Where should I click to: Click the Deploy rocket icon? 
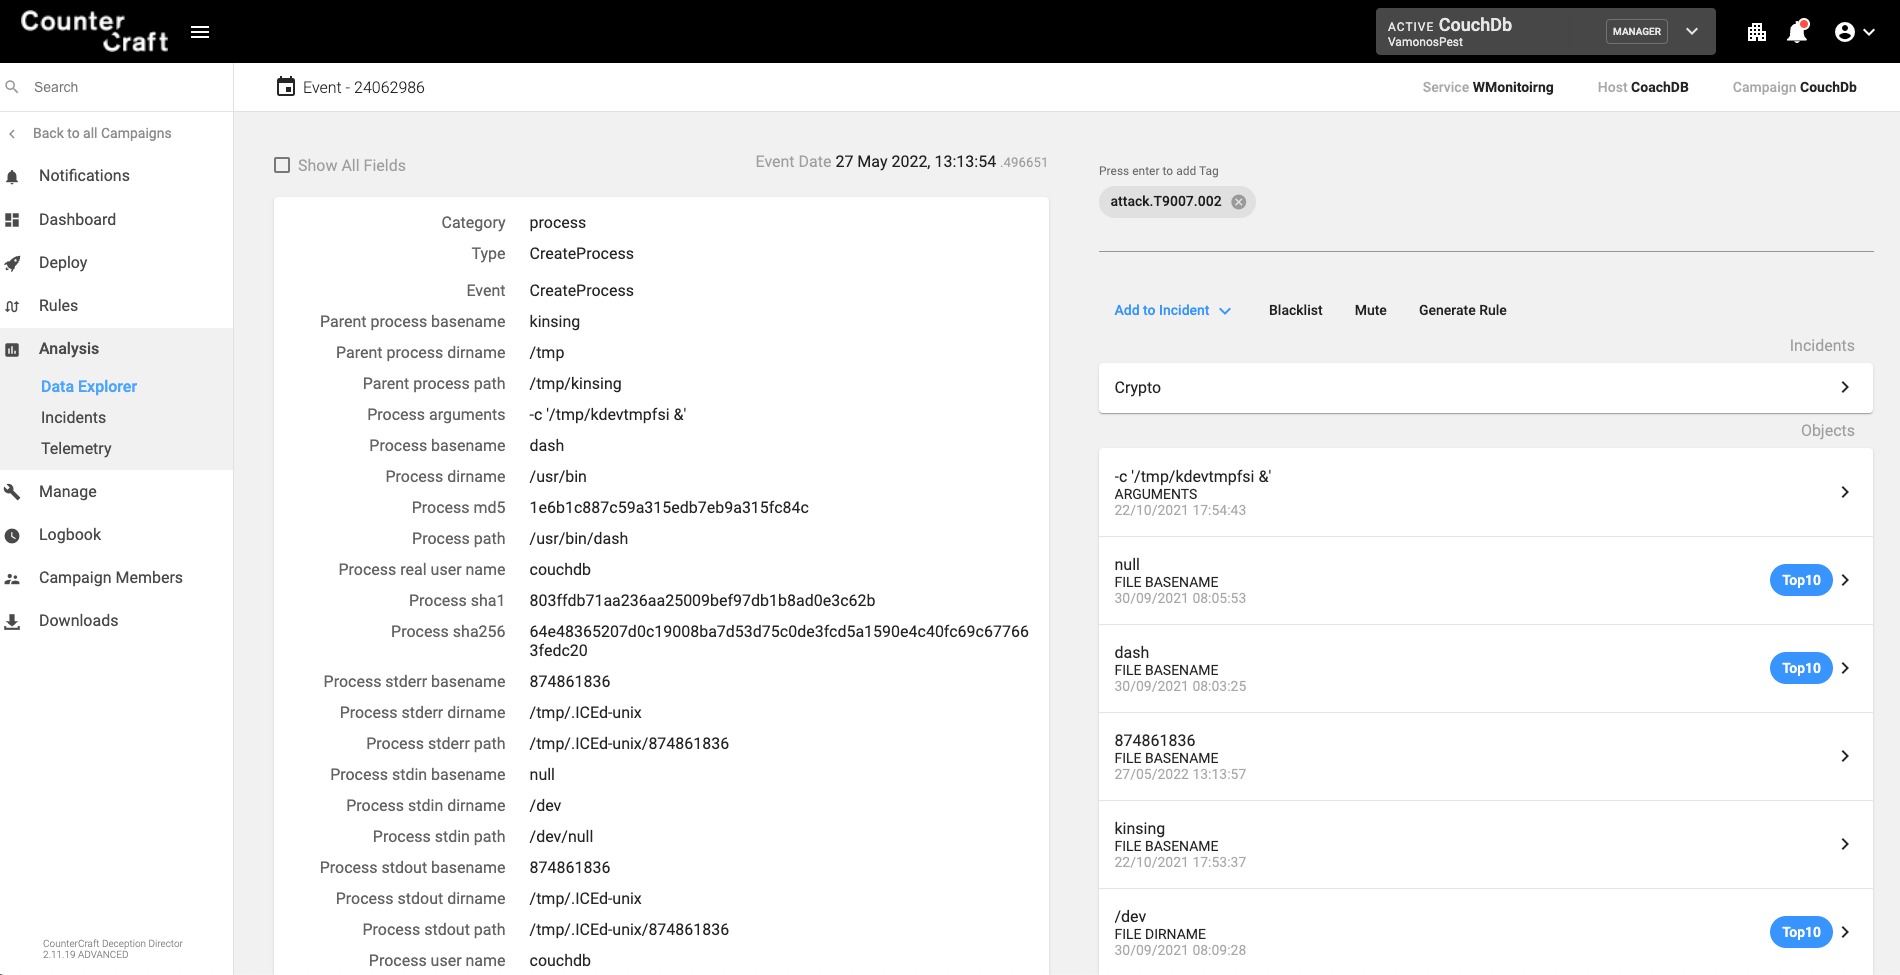point(12,263)
